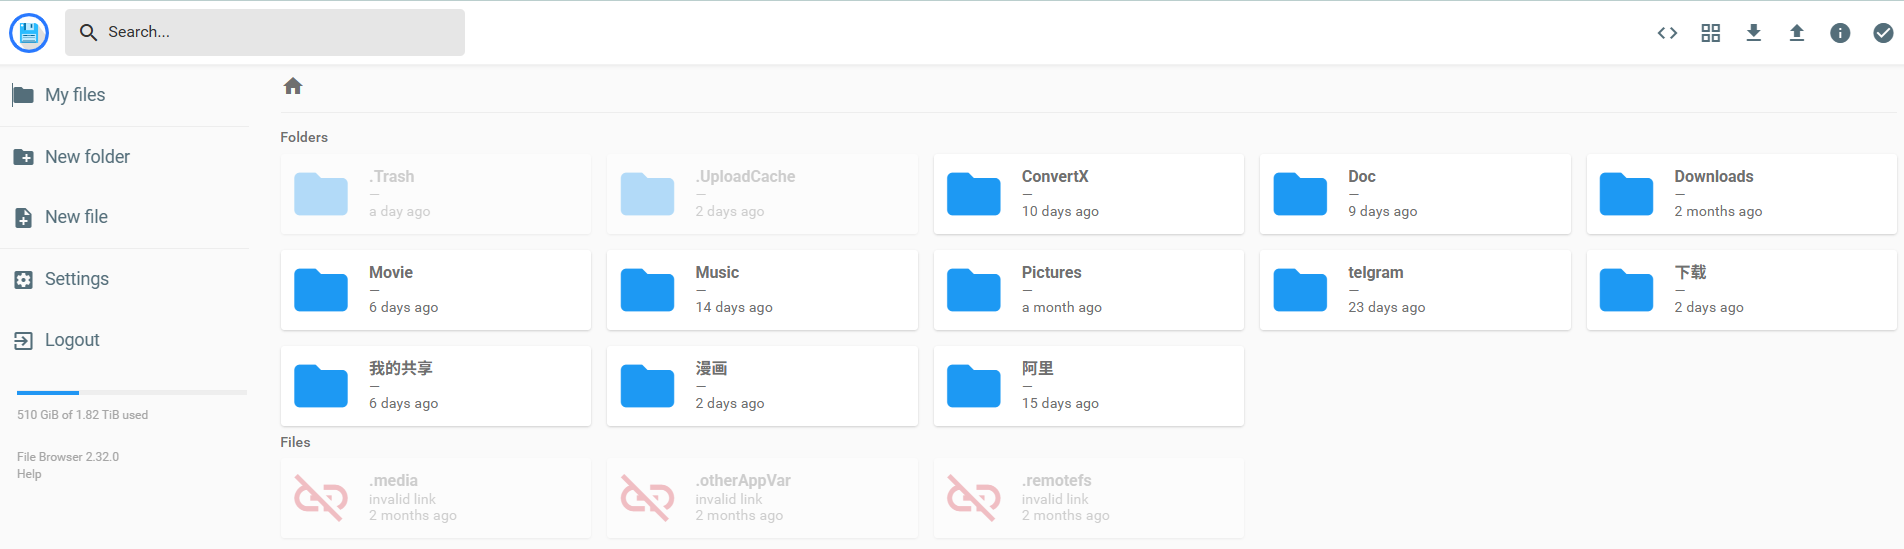Switch view mode with the grid icon

coord(1711,33)
